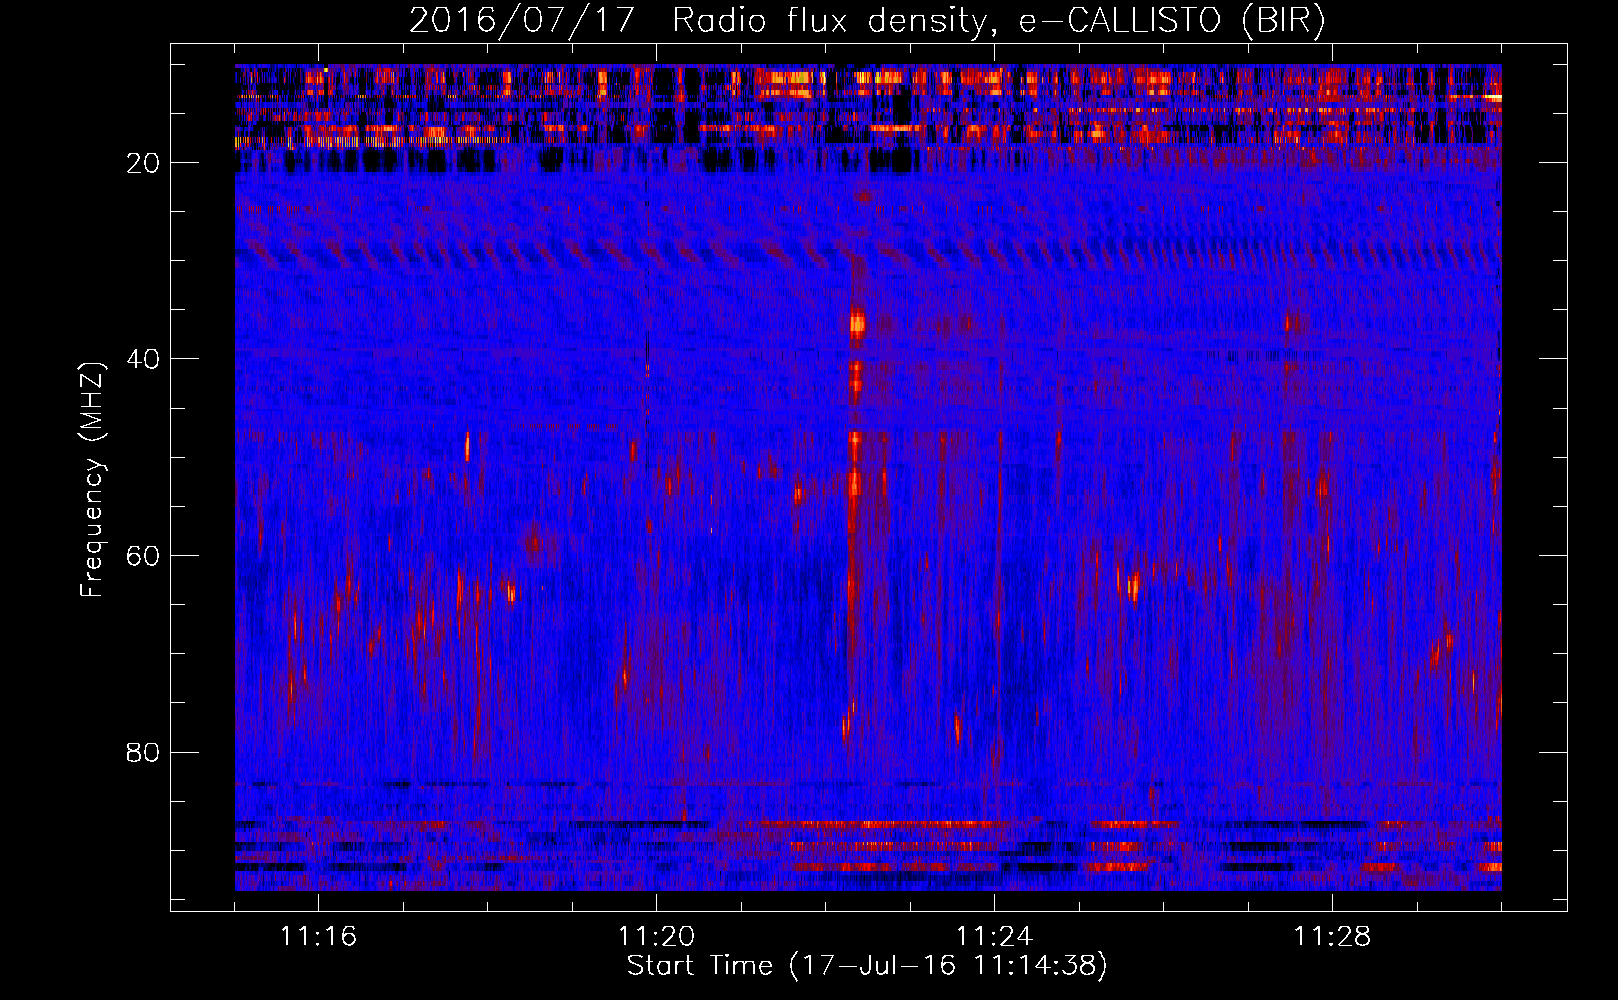Viewport: 1618px width, 1000px height.
Task: Click the 11:20 time tick label
Action: point(656,937)
